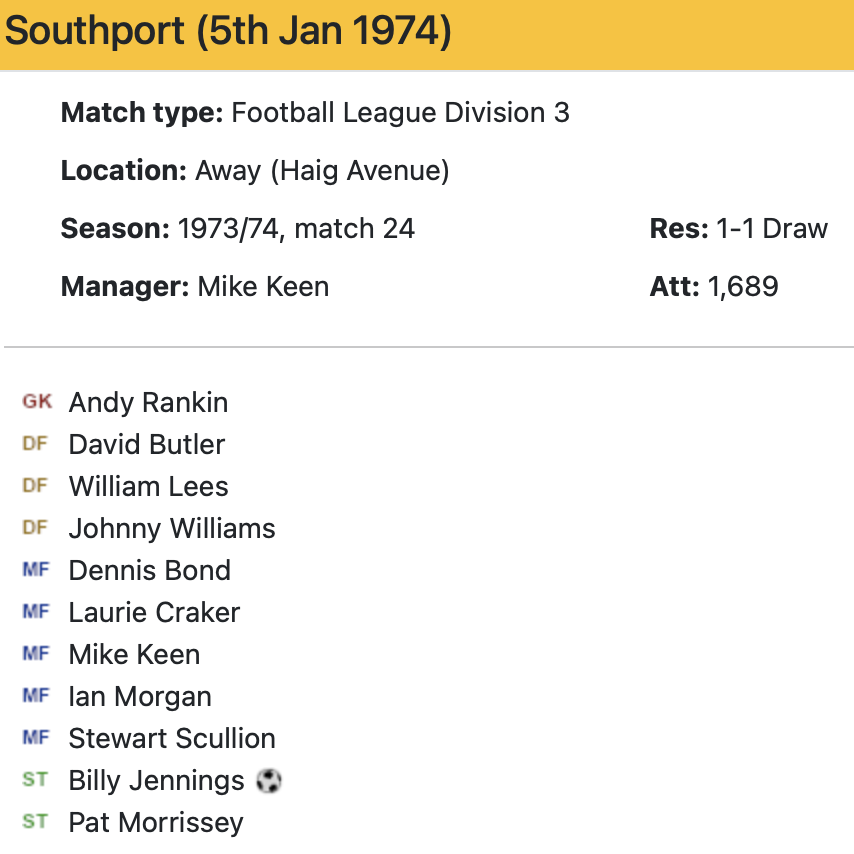Click the ST icon beside Pat Morrissey
Screen dimensions: 854x854
35,822
